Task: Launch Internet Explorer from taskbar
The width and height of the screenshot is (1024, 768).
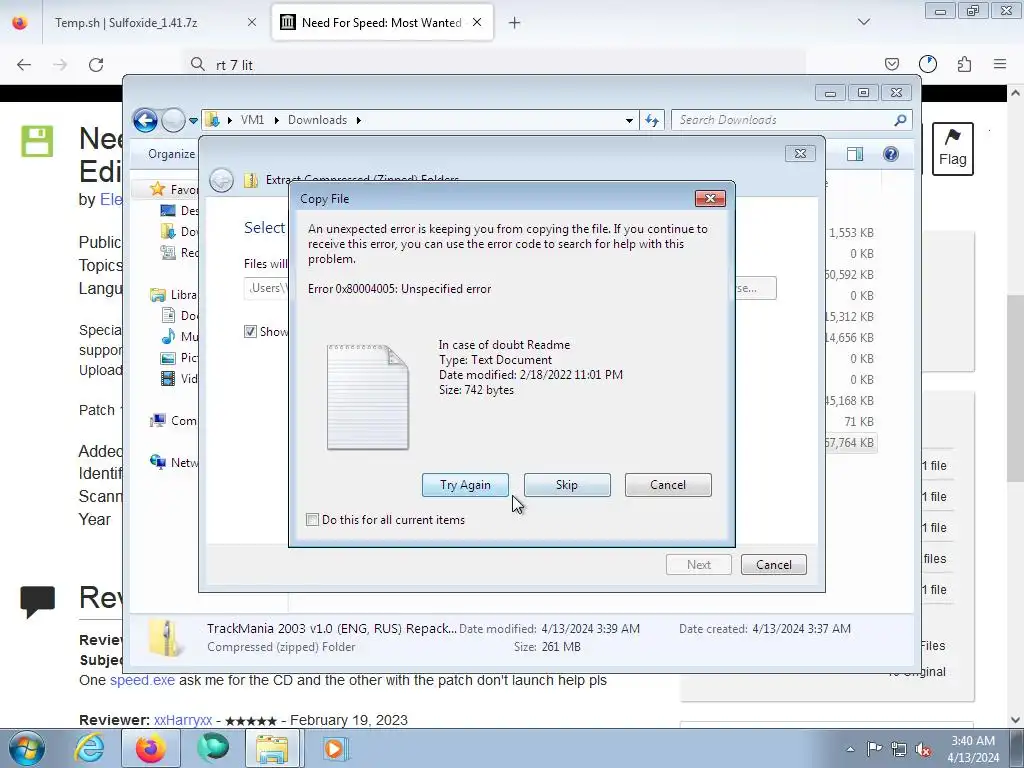Action: coord(89,749)
